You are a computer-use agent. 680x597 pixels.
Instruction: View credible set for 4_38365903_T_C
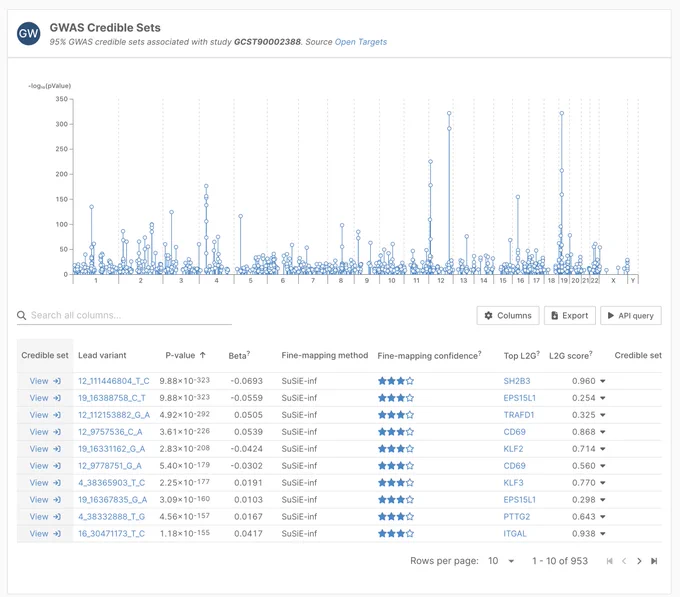(45, 483)
